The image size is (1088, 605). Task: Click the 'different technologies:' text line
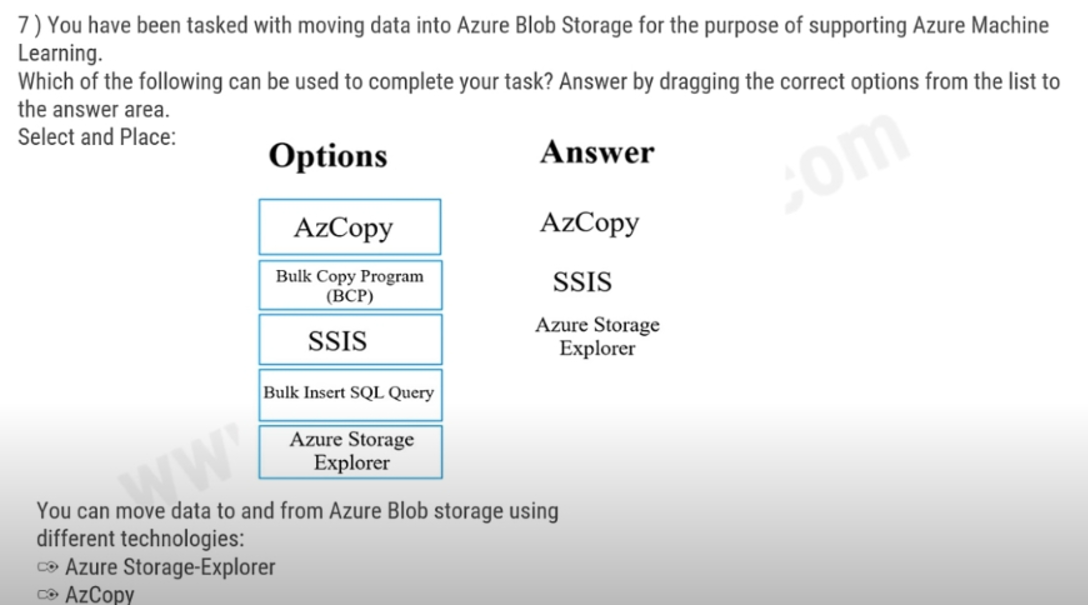click(x=140, y=539)
